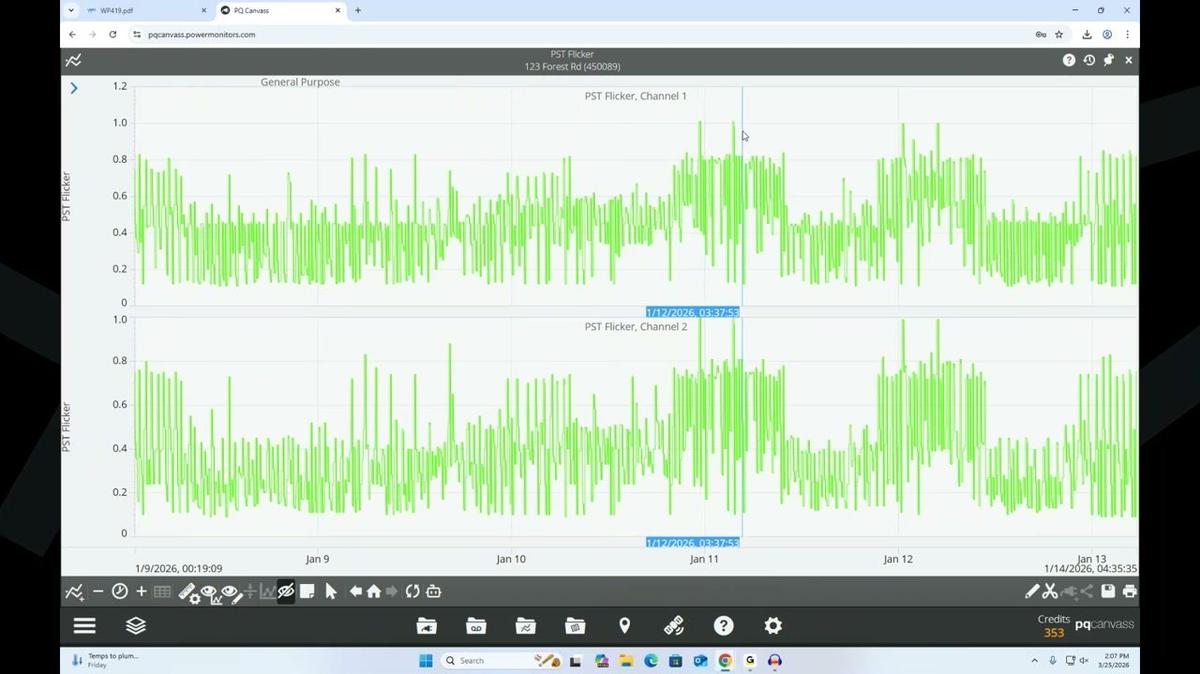Zoom out using the minus icon

coord(97,591)
